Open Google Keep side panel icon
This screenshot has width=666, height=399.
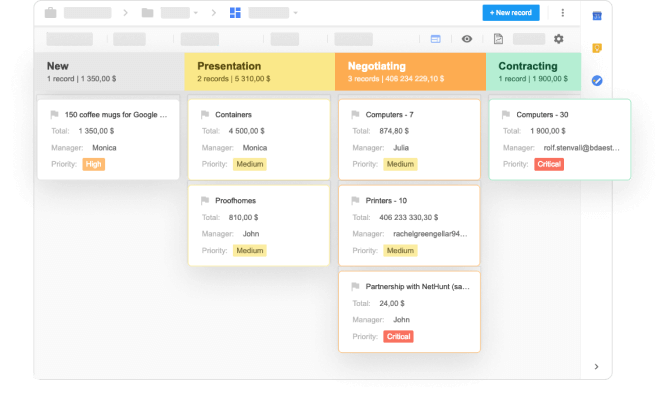(597, 48)
